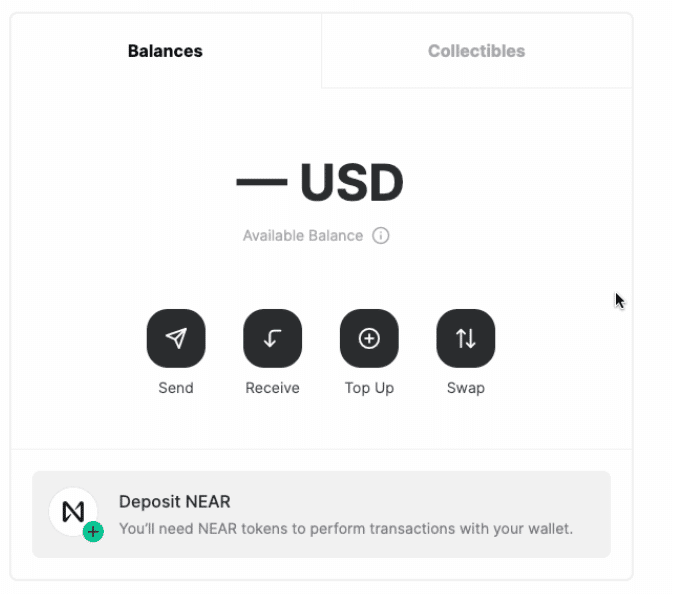Click the word USD in balance
673x594 pixels.
(351, 183)
